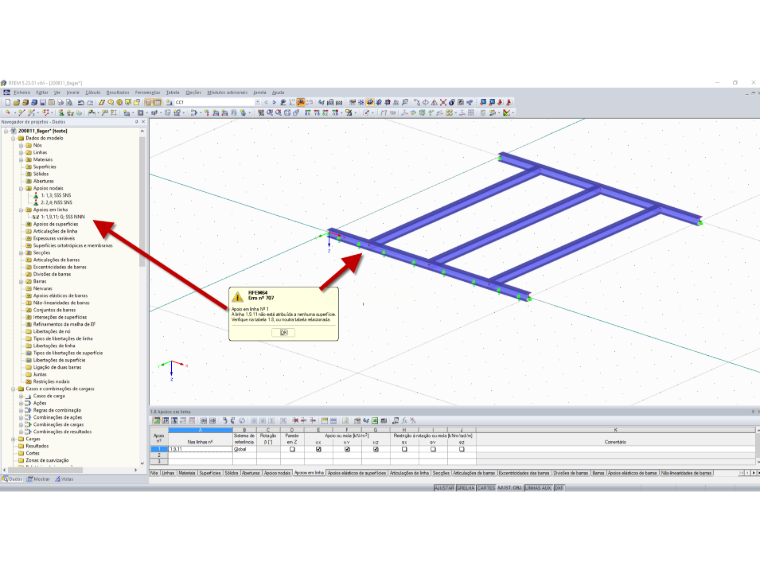Toggle the AJUSTAR status bar button

click(444, 488)
